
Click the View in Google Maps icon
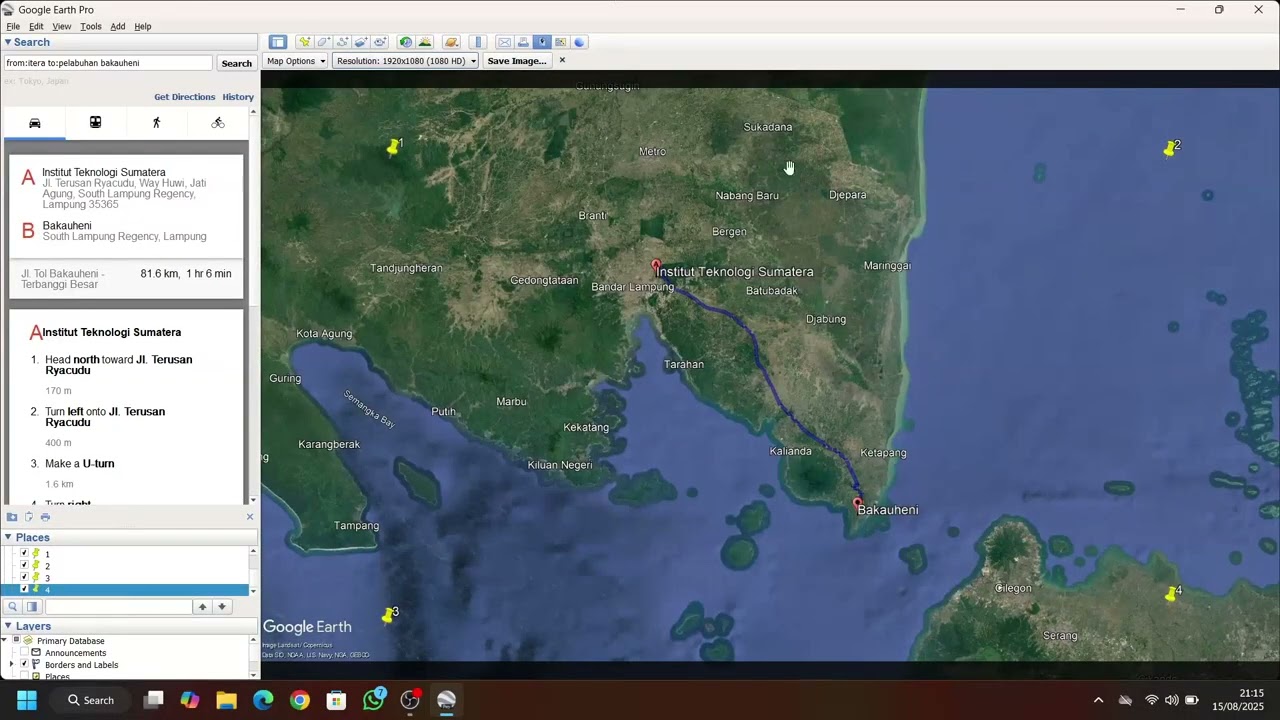(560, 42)
